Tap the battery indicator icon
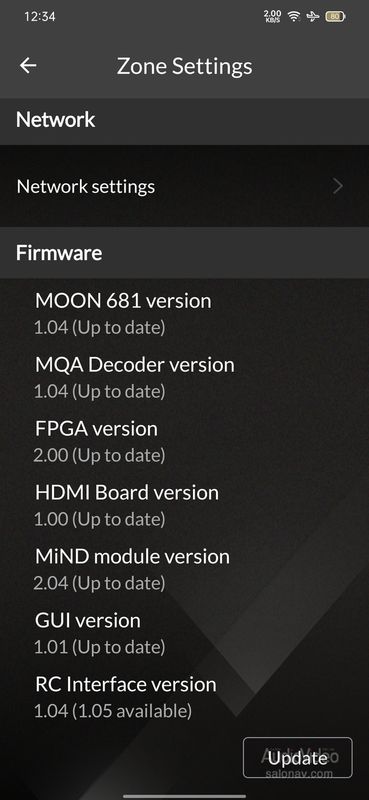369x800 pixels. click(x=335, y=16)
